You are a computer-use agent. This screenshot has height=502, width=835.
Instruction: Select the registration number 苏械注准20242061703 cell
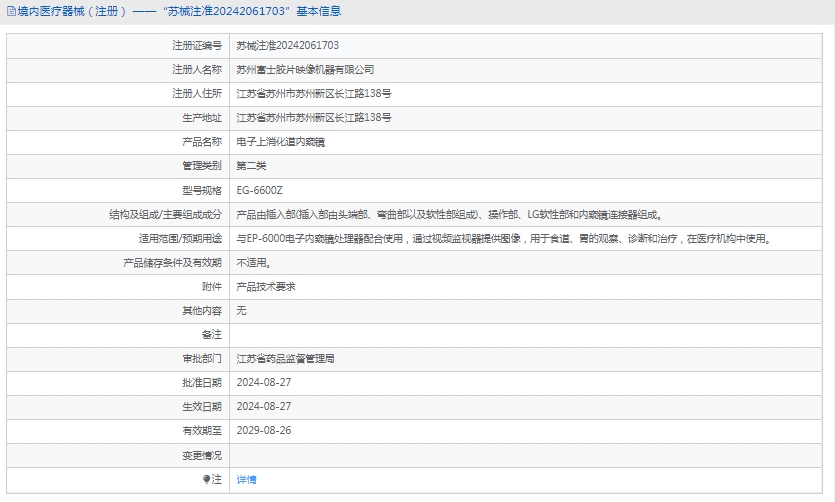point(287,45)
